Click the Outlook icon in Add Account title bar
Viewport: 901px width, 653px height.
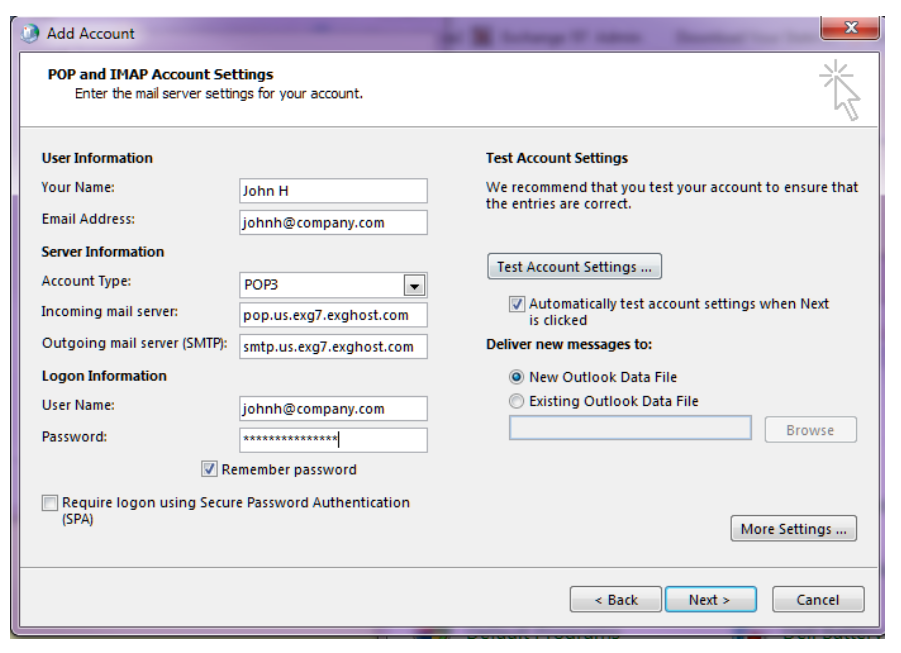(x=29, y=33)
